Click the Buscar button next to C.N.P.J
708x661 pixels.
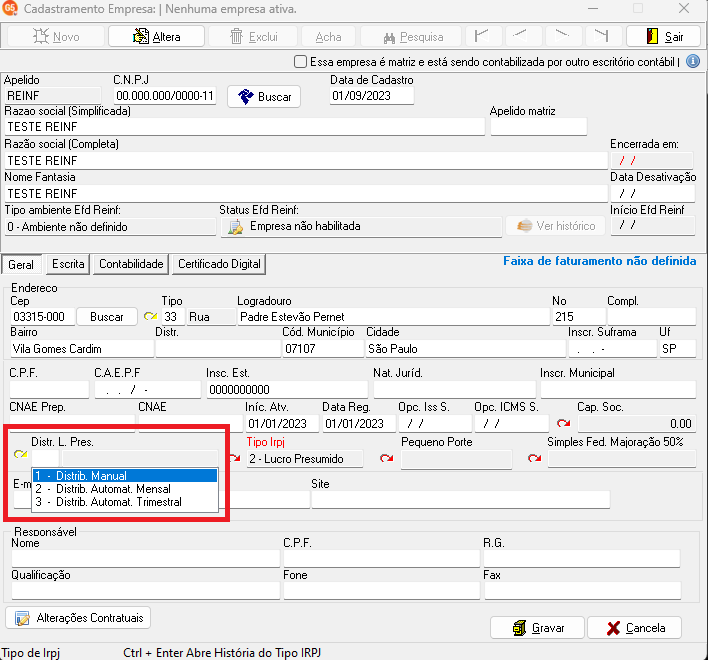(x=265, y=97)
